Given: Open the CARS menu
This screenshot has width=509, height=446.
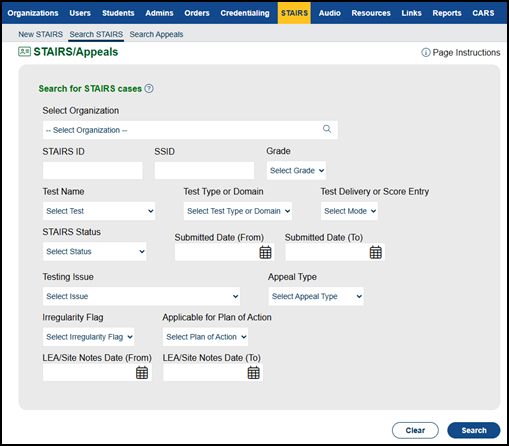Looking at the screenshot, I should [x=483, y=13].
